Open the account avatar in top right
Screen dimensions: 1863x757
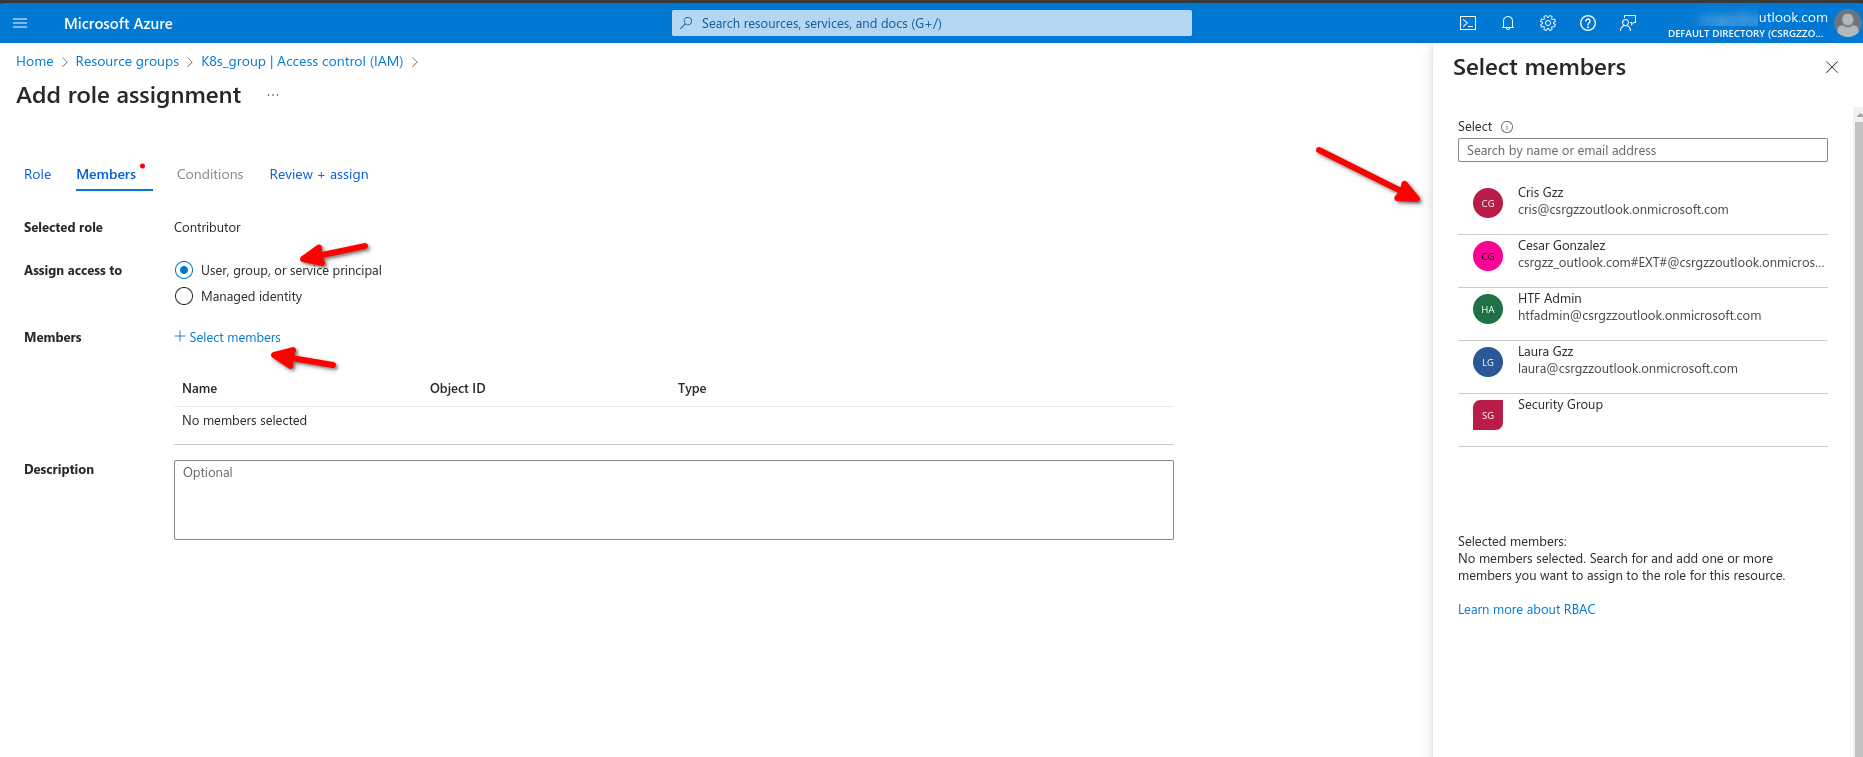pyautogui.click(x=1847, y=24)
